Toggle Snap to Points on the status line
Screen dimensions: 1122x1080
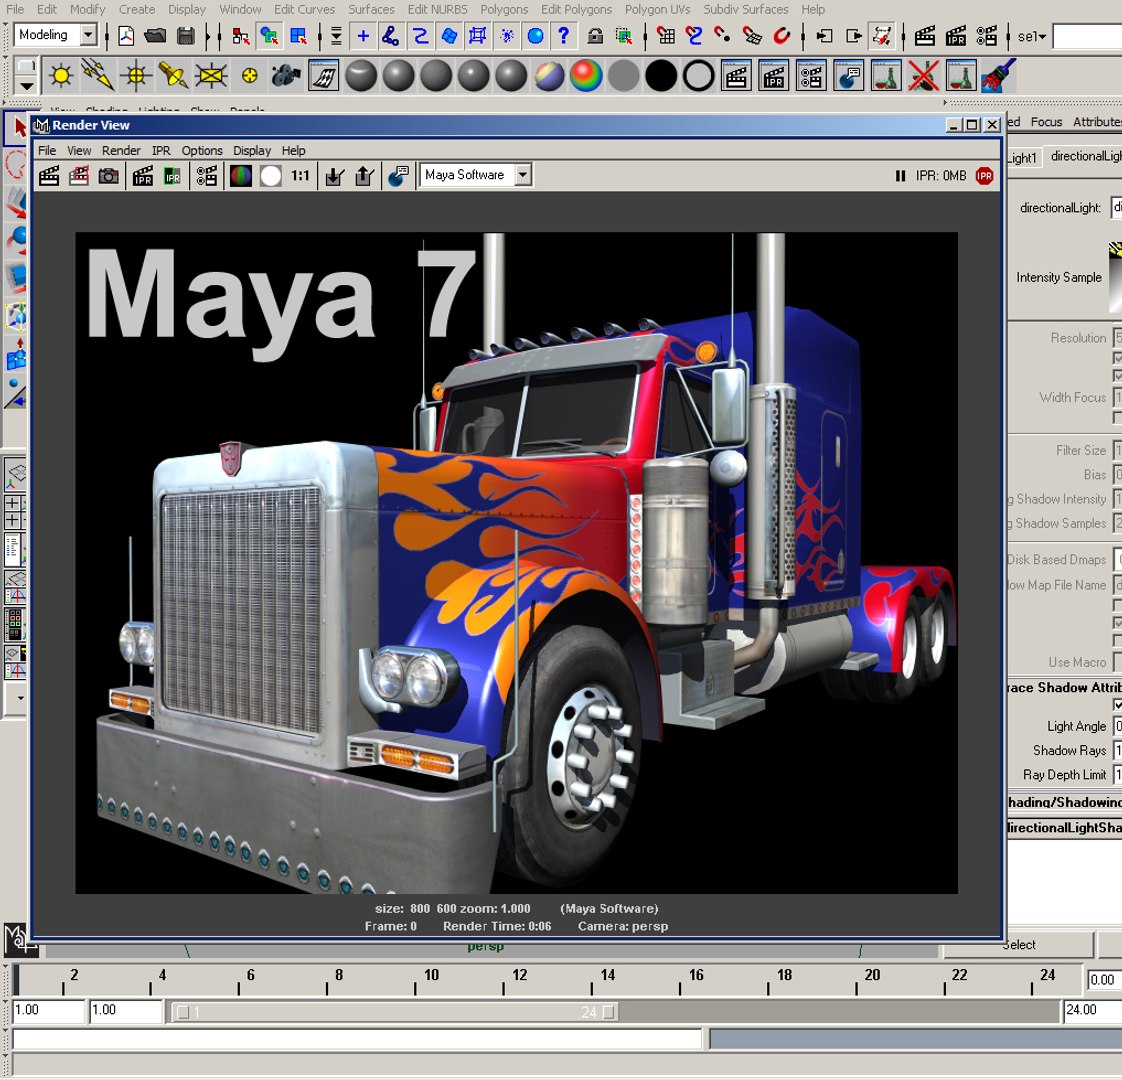[x=723, y=36]
